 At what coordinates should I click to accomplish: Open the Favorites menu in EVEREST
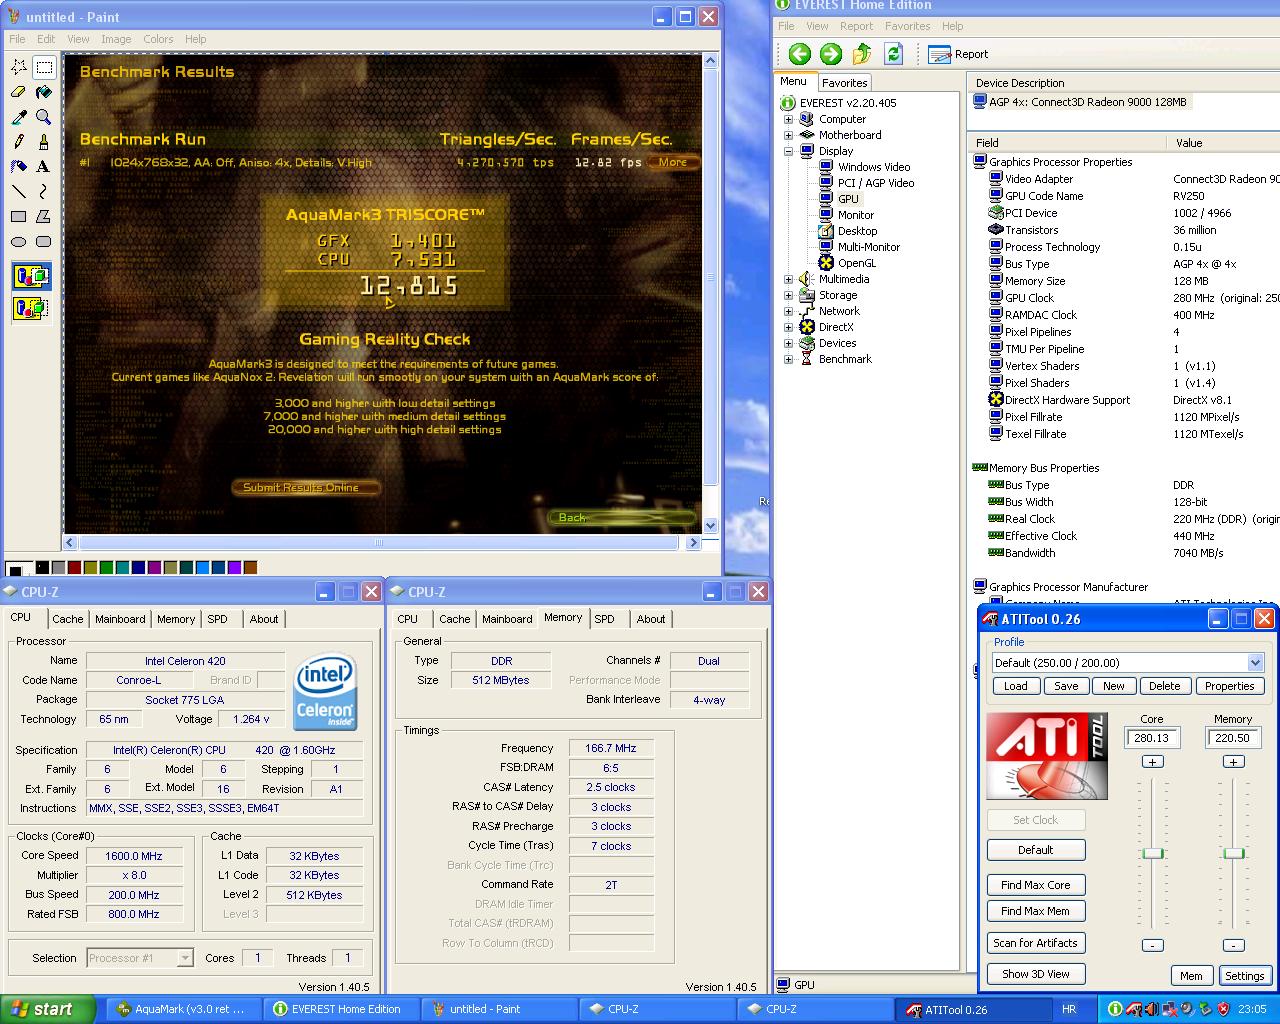coord(907,26)
